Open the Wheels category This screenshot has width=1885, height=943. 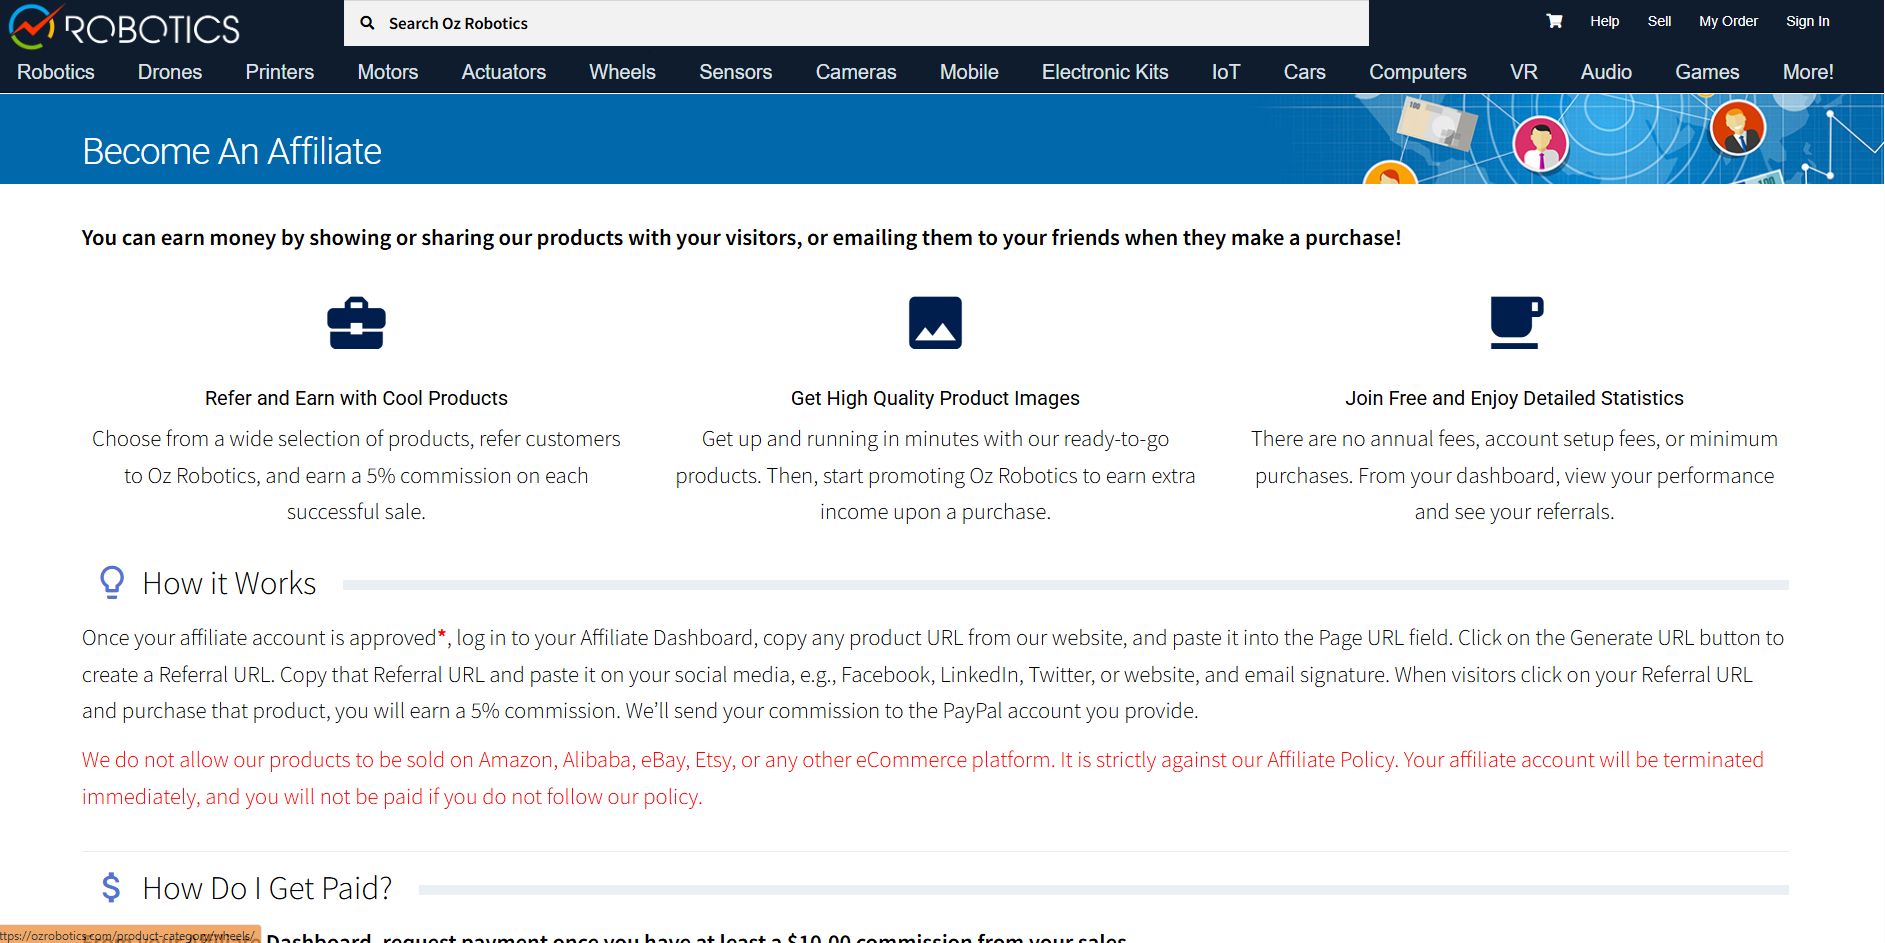(x=622, y=72)
